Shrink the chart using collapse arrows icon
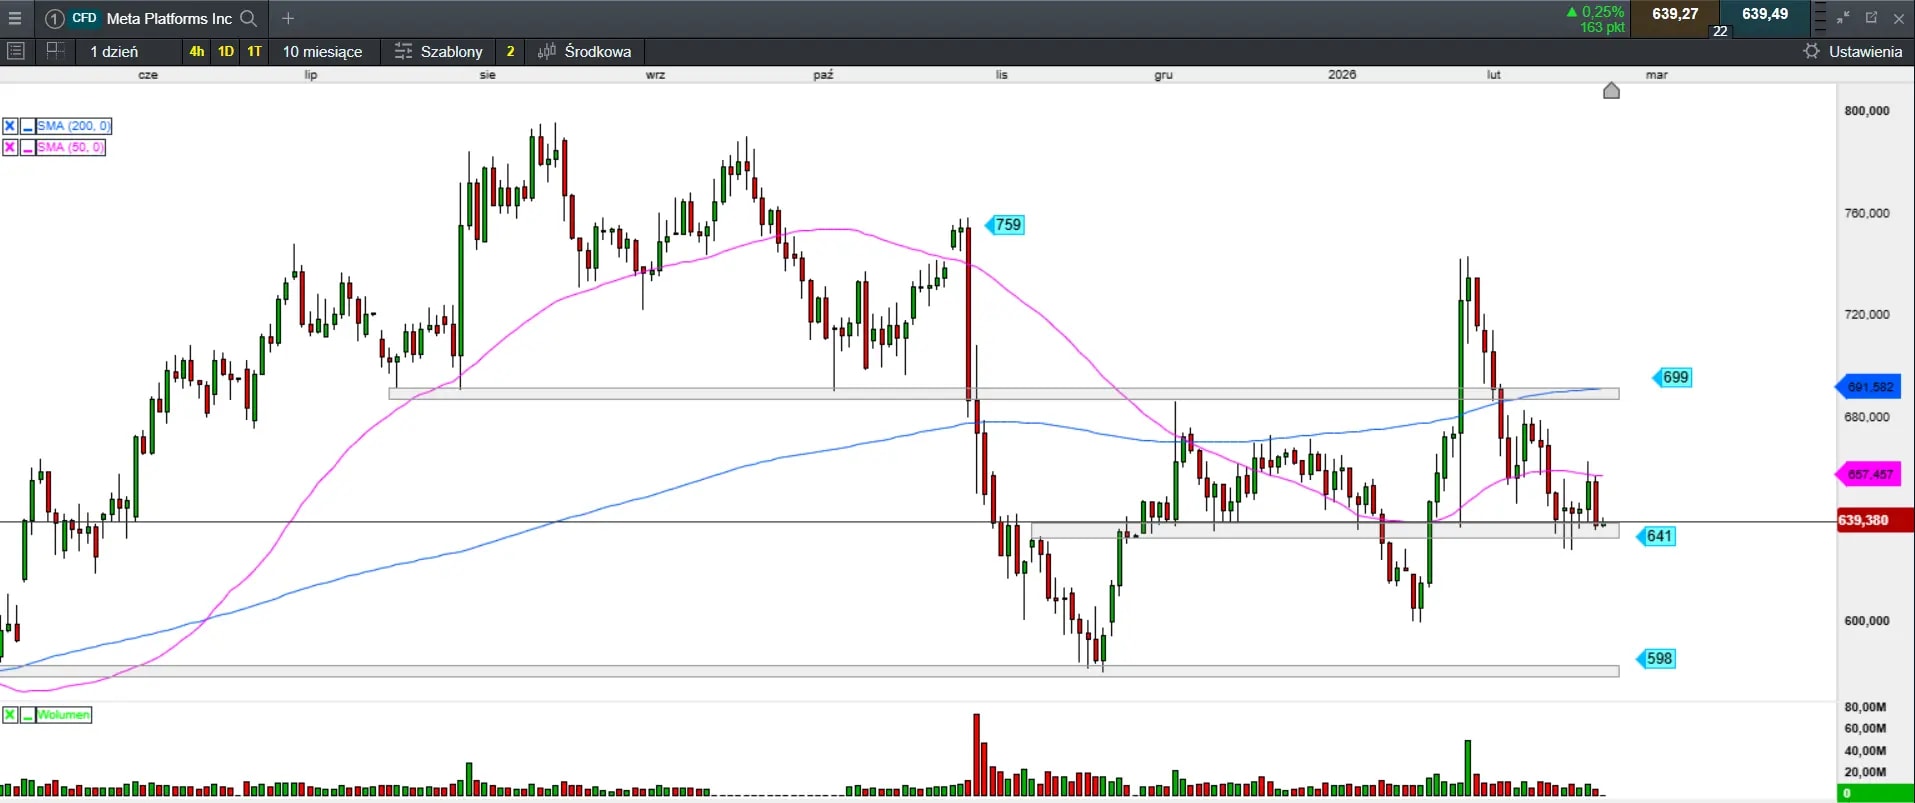The height and width of the screenshot is (803, 1915). pyautogui.click(x=1843, y=18)
